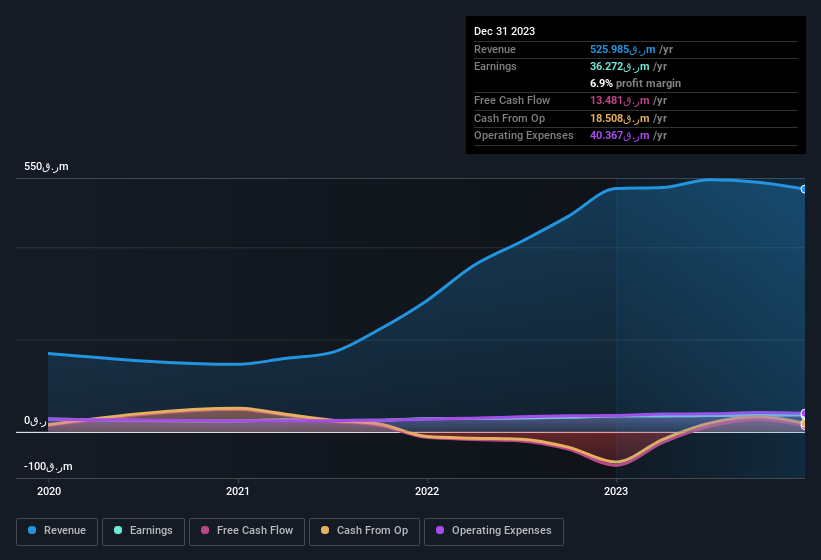Screen dimensions: 821x560
Task: Click the 550 y-axis label
Action: click(46, 166)
